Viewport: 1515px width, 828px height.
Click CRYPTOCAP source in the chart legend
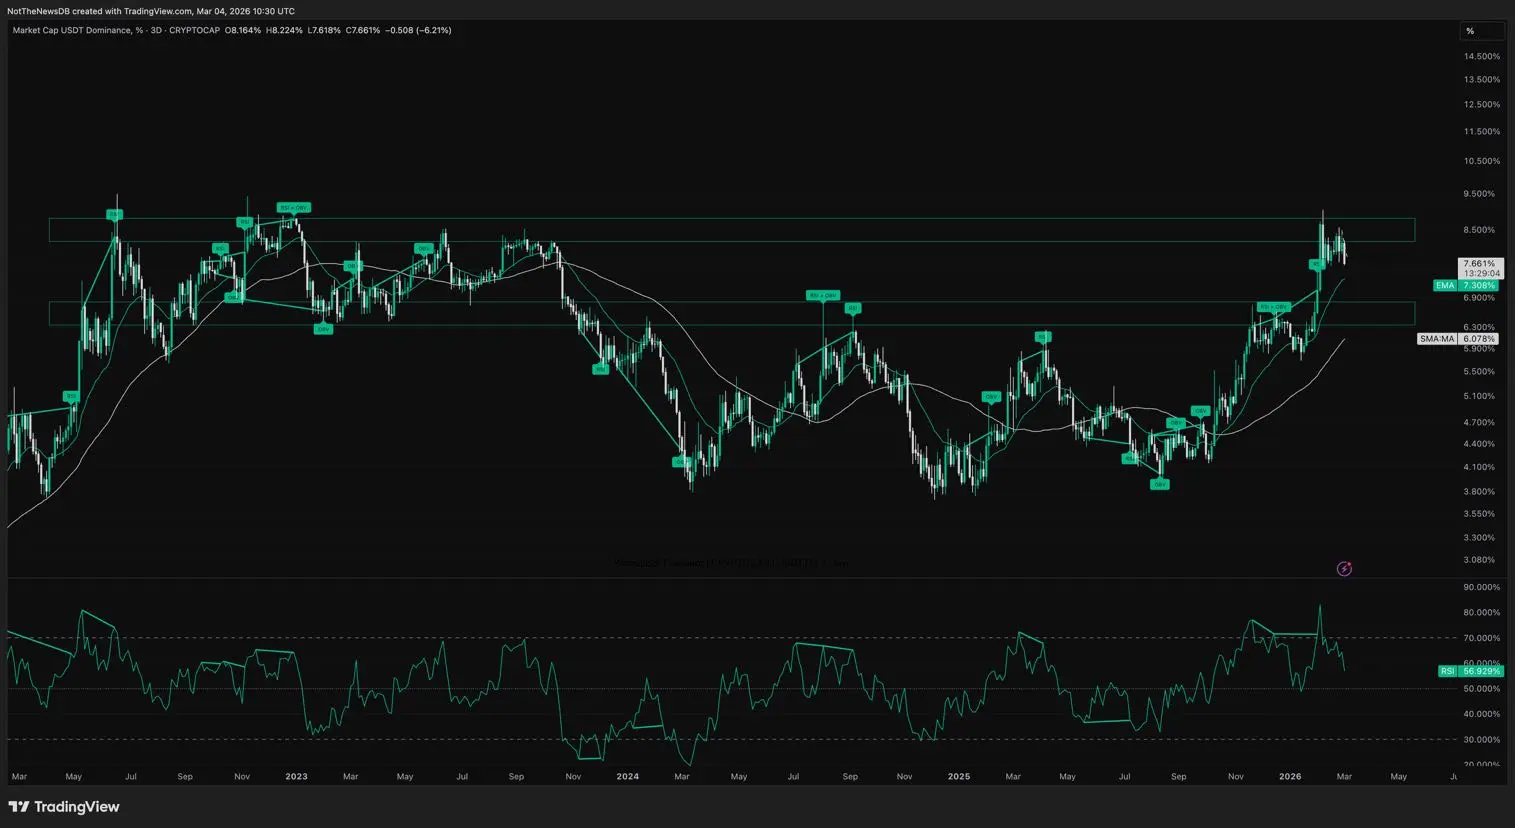194,31
